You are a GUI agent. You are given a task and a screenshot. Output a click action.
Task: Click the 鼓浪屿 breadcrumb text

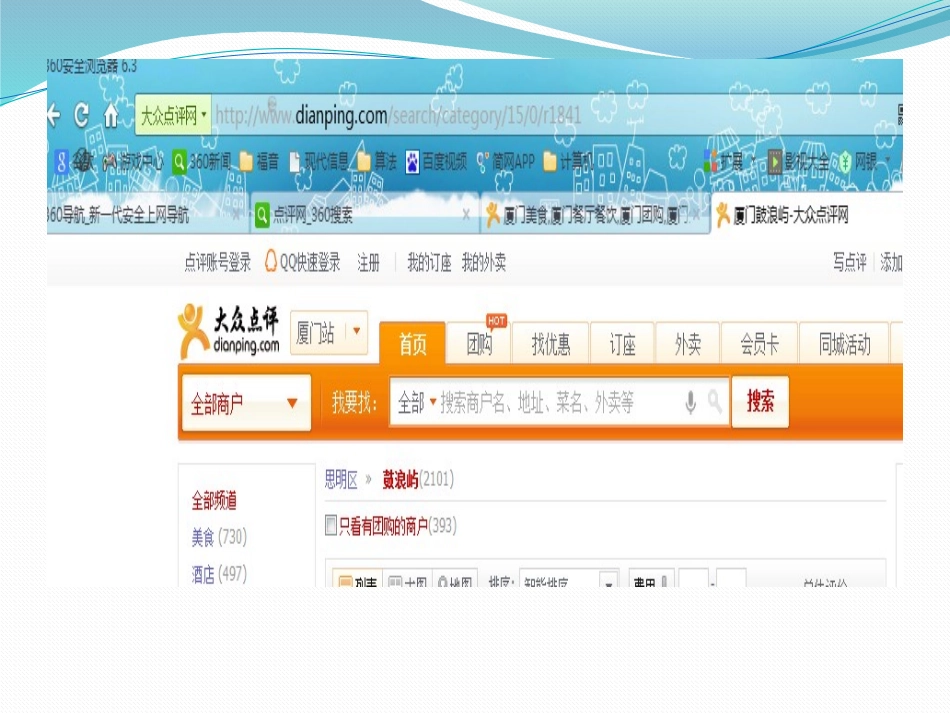(400, 480)
